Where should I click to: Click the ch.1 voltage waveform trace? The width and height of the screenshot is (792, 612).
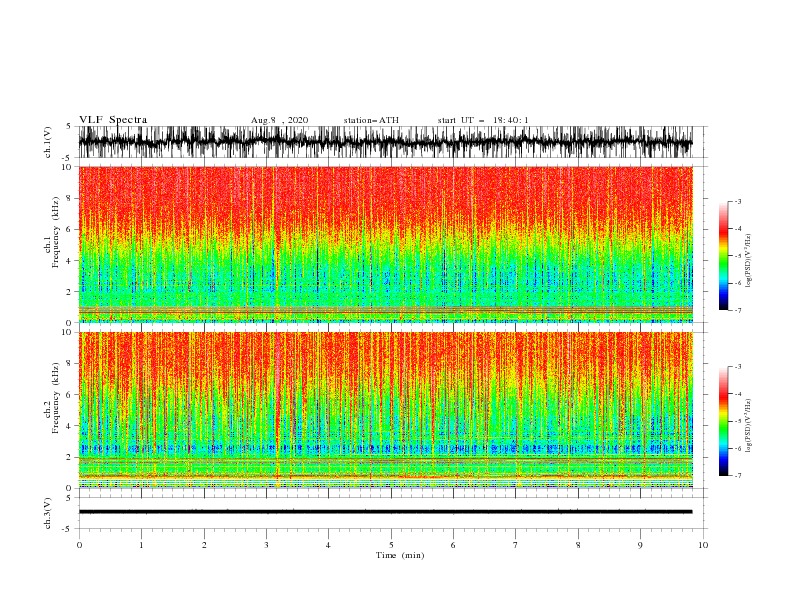coord(385,142)
